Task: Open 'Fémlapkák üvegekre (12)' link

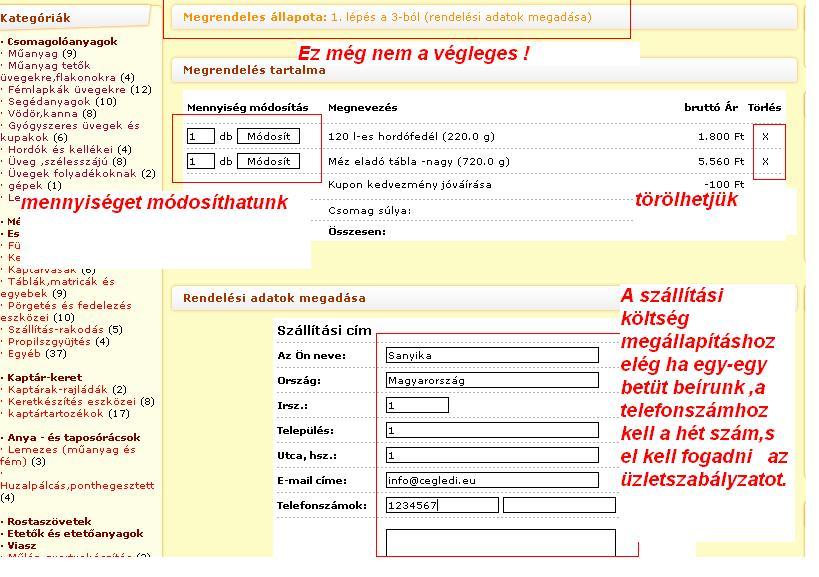Action: click(80, 89)
